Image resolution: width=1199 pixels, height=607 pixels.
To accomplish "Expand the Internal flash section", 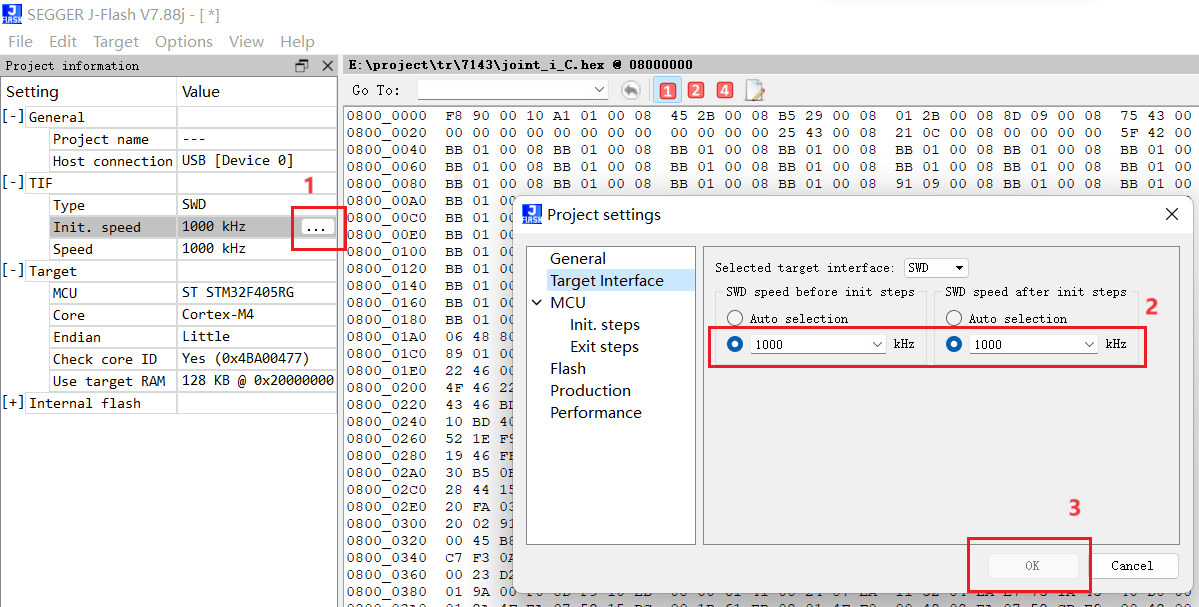I will [13, 403].
